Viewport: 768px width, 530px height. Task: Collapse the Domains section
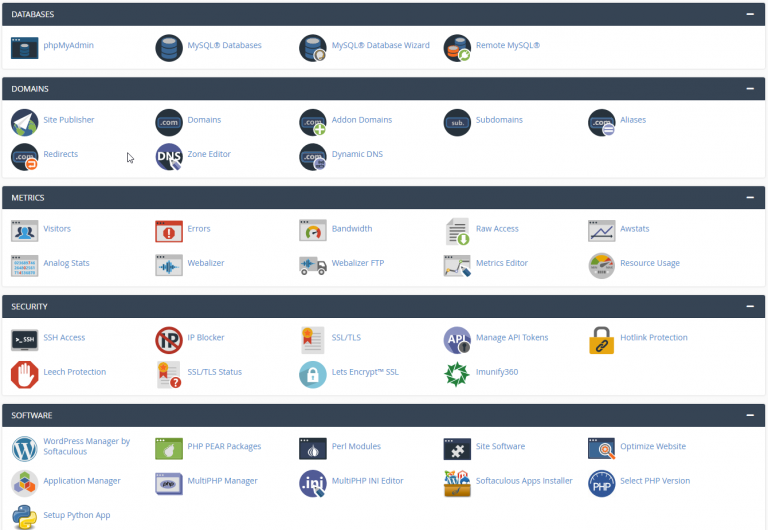750,89
